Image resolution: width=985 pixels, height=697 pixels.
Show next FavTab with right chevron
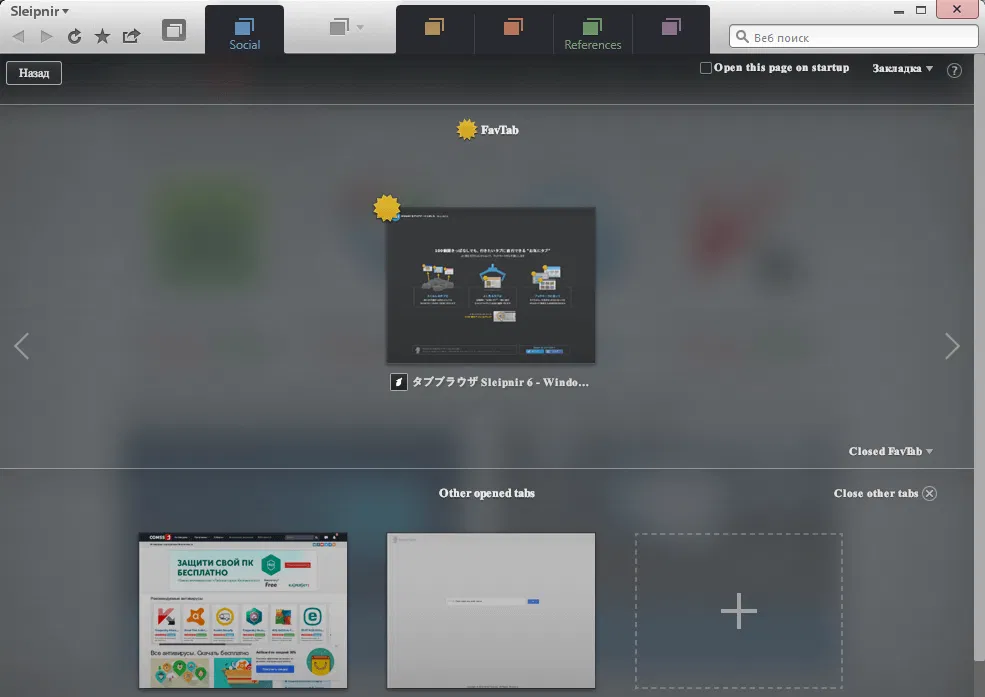pos(952,346)
